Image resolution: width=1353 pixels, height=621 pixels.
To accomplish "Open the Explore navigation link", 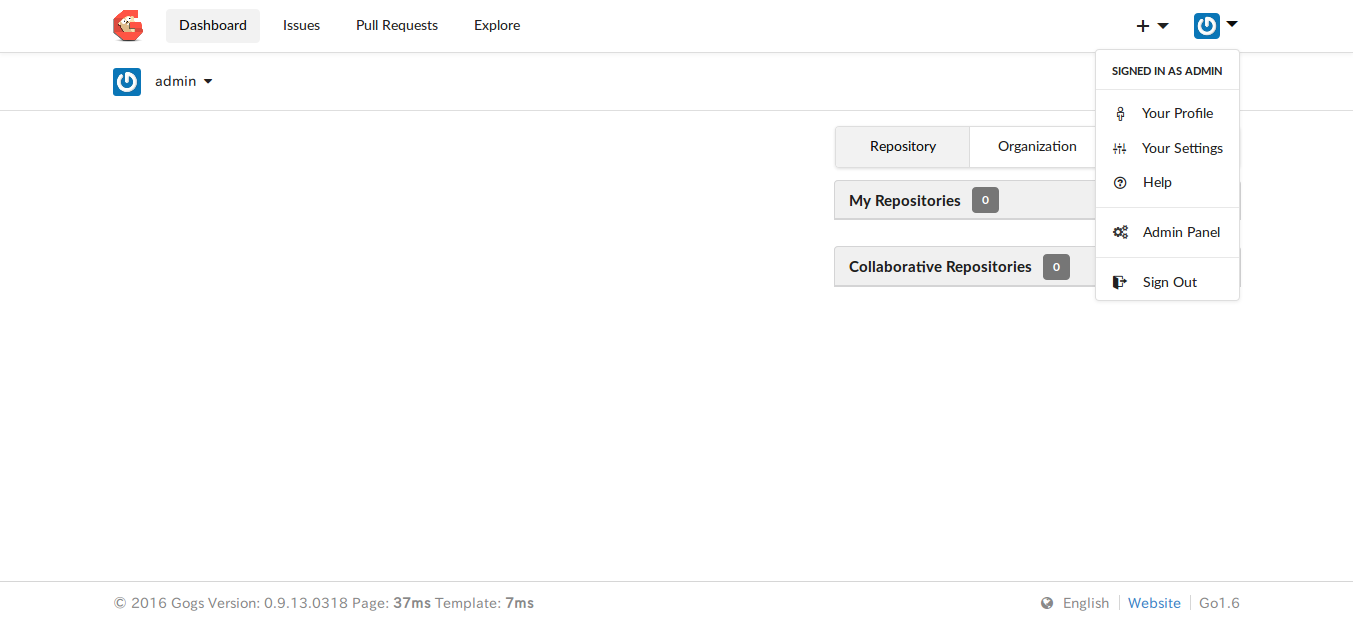I will pyautogui.click(x=497, y=26).
